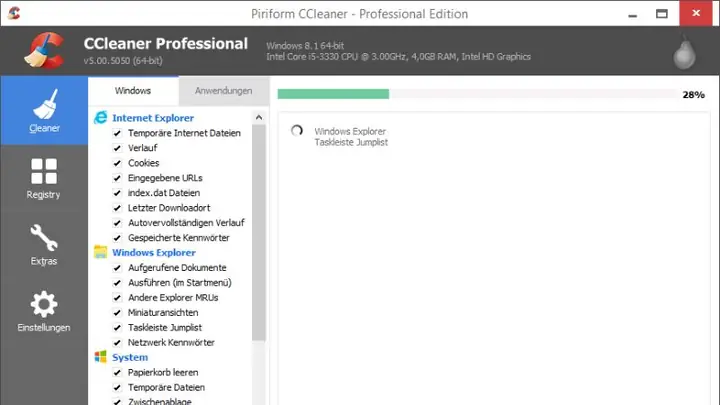Toggle index.dat Dateien checkbox
The height and width of the screenshot is (405, 720).
117,193
